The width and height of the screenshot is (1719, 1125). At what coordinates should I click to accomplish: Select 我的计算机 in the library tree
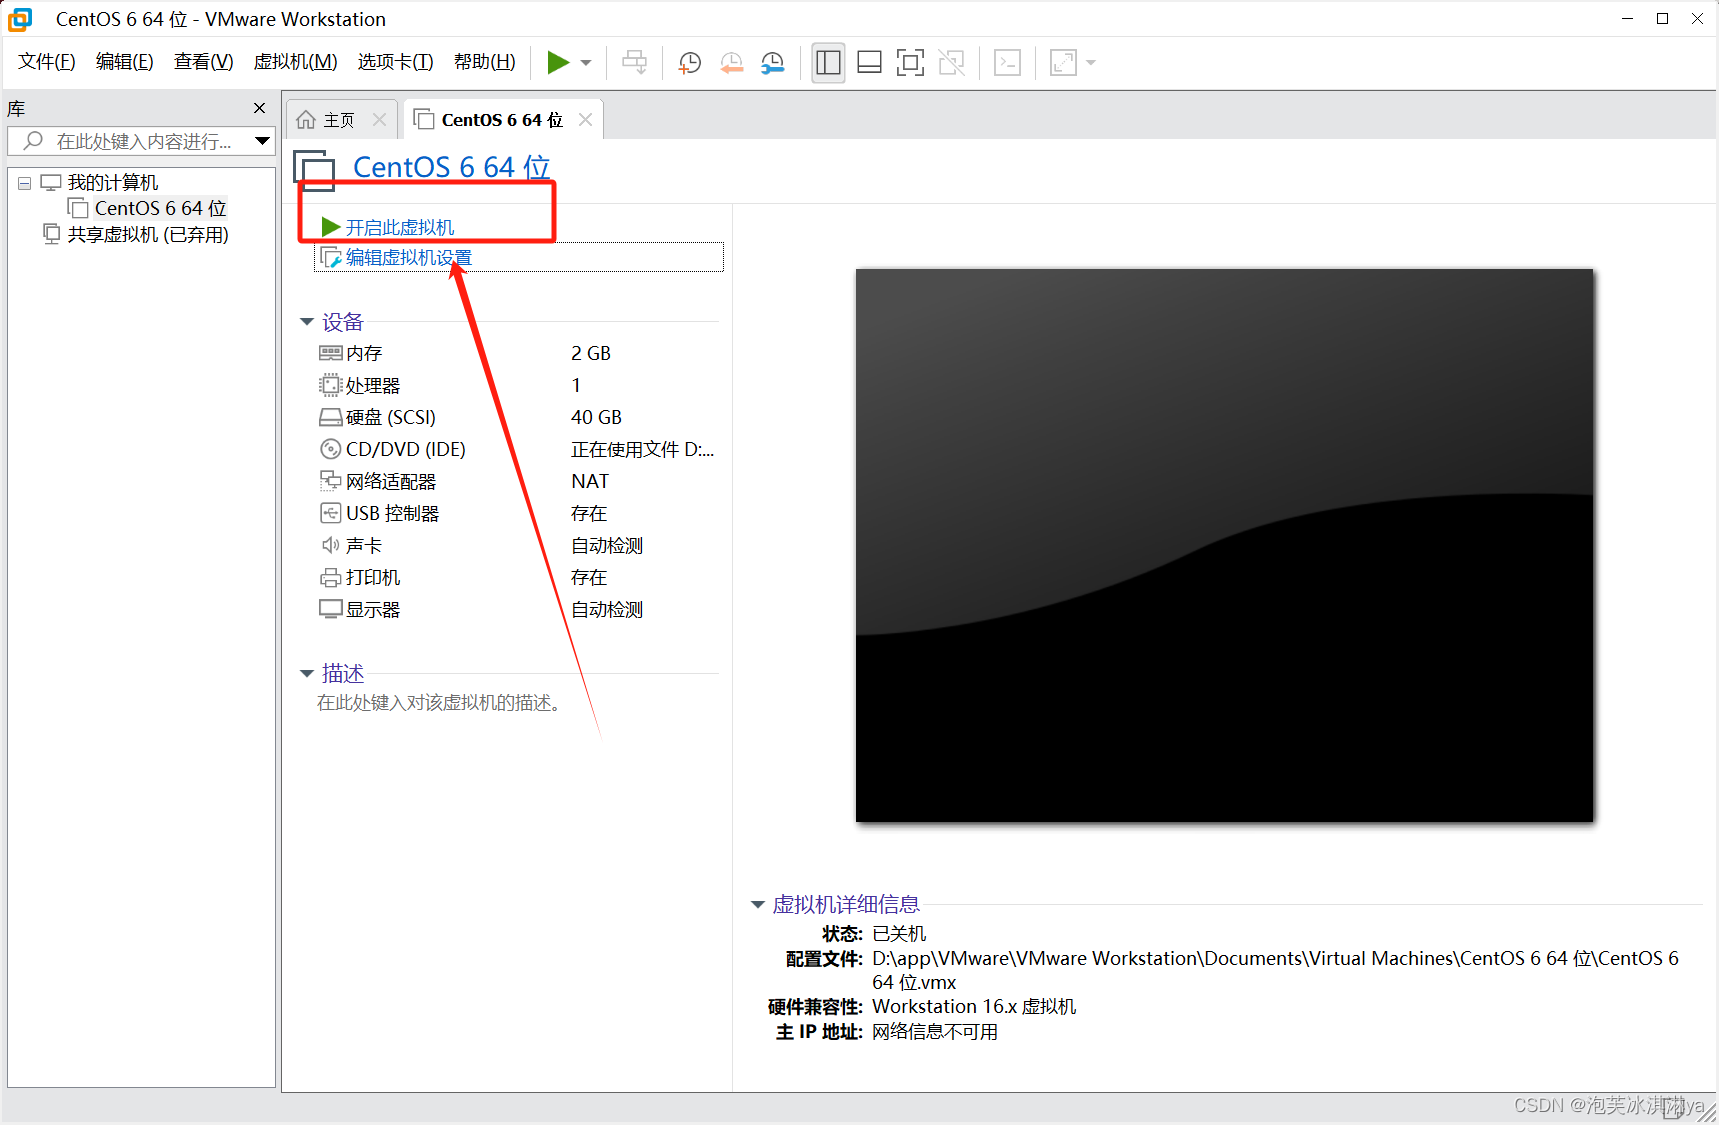[x=112, y=183]
